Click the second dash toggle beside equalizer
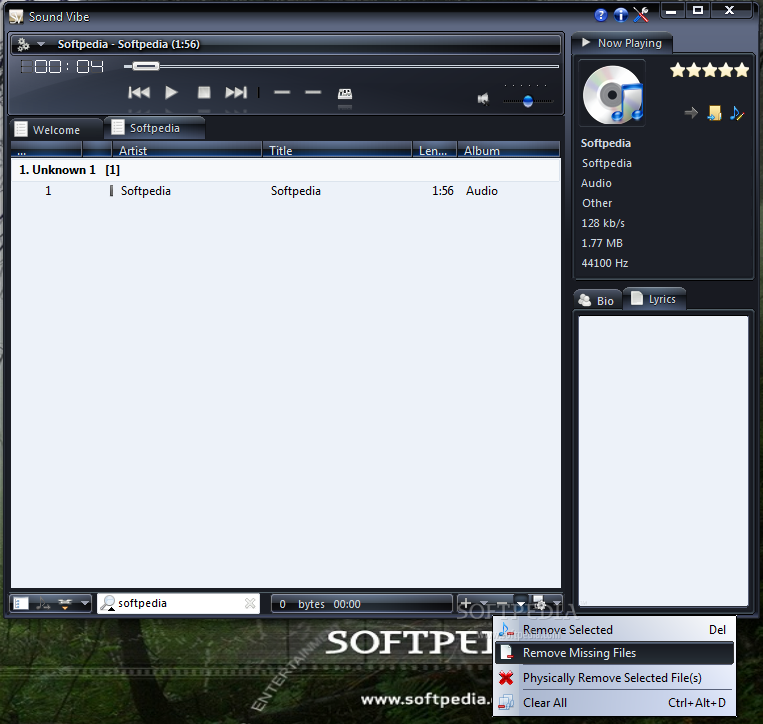Viewport: 763px width, 724px height. [313, 92]
